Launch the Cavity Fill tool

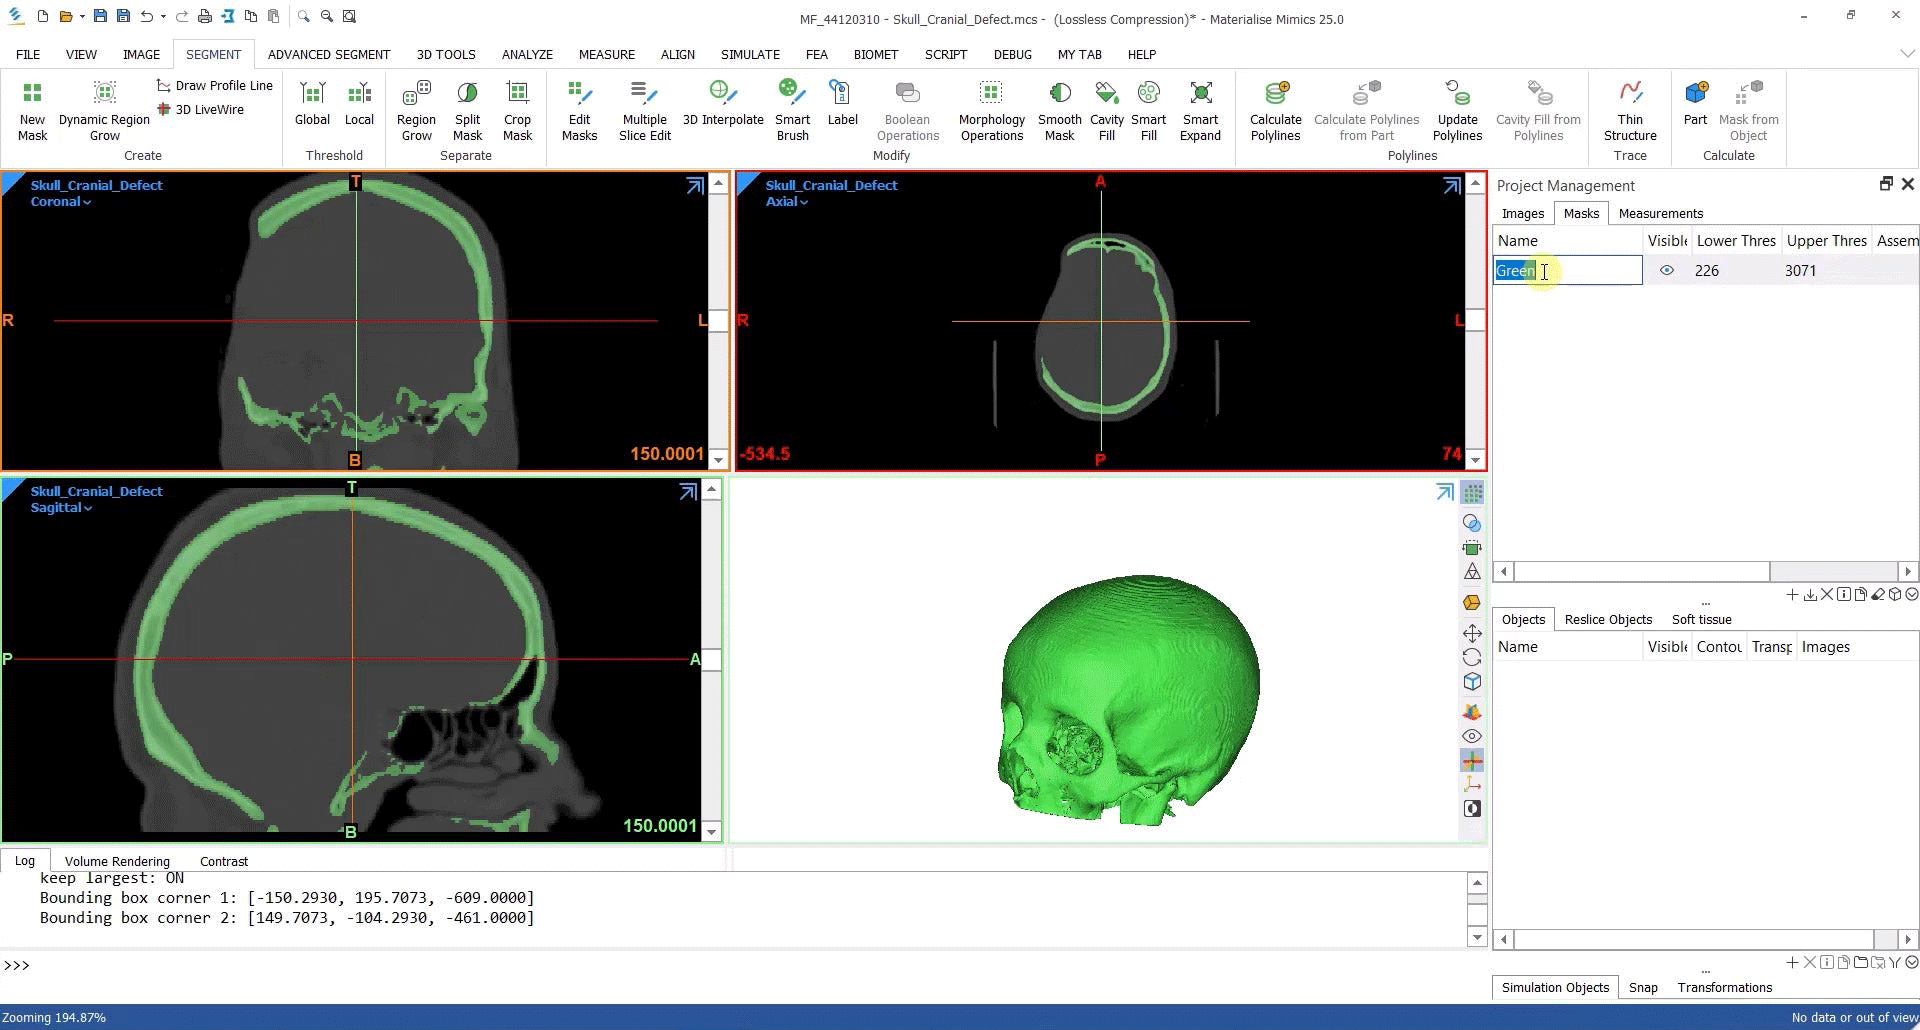[1106, 110]
